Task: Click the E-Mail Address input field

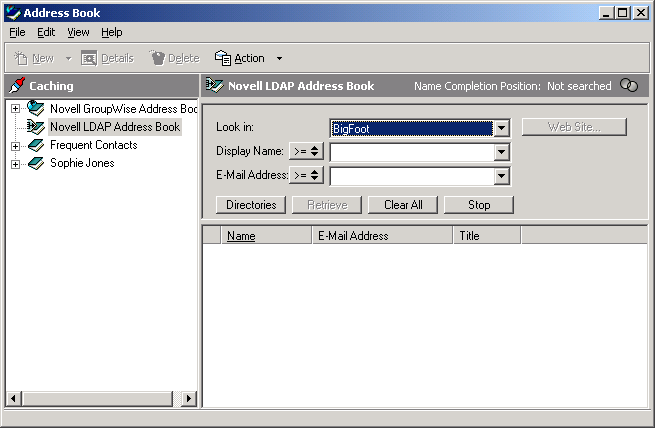Action: tap(411, 176)
